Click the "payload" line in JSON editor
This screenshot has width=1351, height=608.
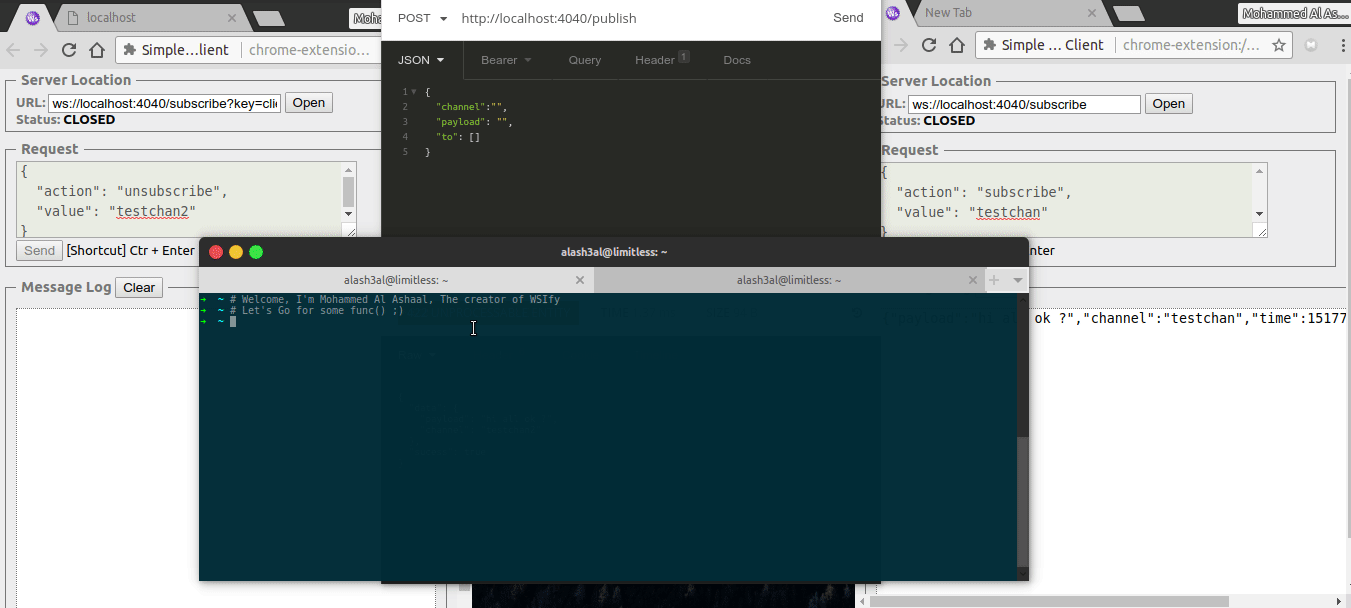pyautogui.click(x=475, y=122)
